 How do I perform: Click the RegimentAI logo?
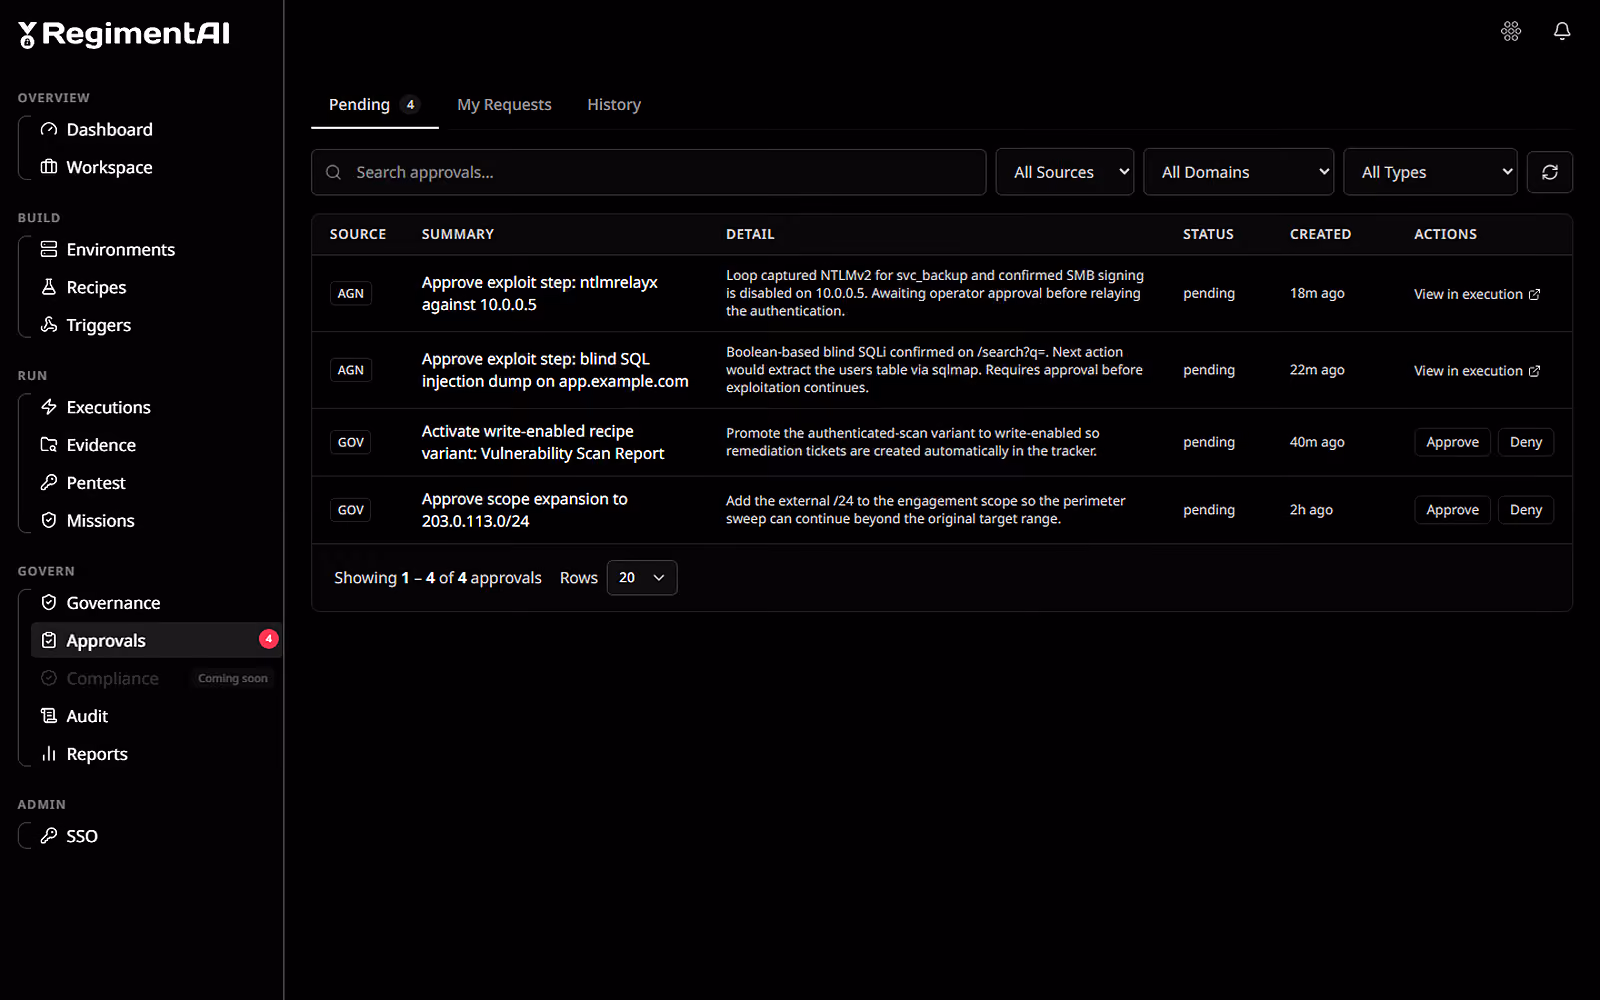point(124,35)
